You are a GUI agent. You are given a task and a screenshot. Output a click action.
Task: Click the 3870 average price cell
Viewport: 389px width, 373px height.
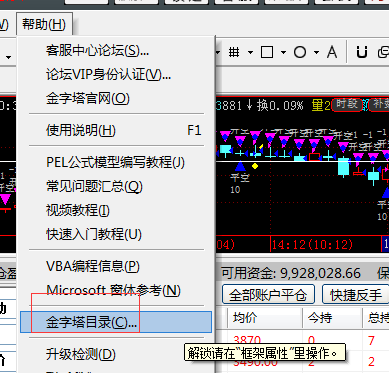tap(247, 340)
